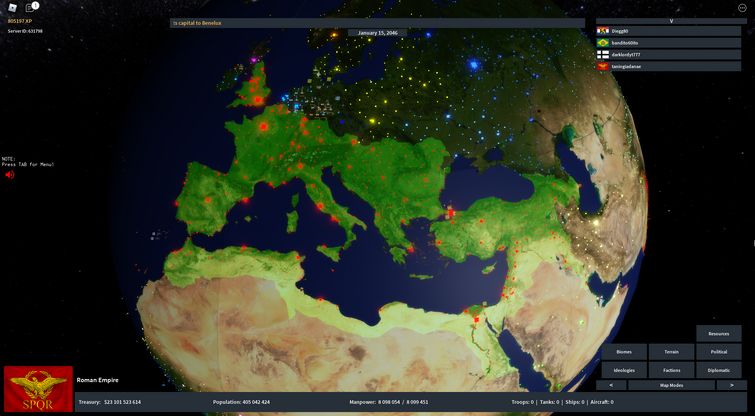755x416 pixels.
Task: Switch to the Terrain map mode
Action: click(671, 352)
